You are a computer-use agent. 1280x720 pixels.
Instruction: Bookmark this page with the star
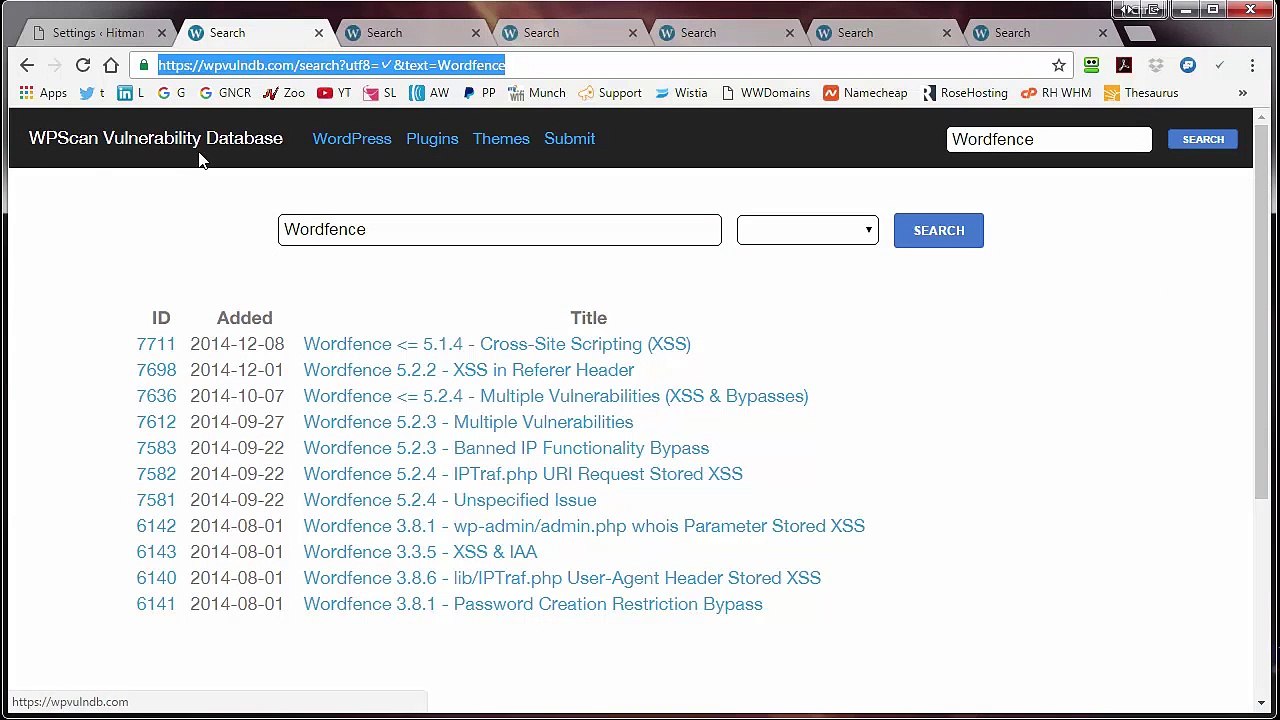[1059, 65]
